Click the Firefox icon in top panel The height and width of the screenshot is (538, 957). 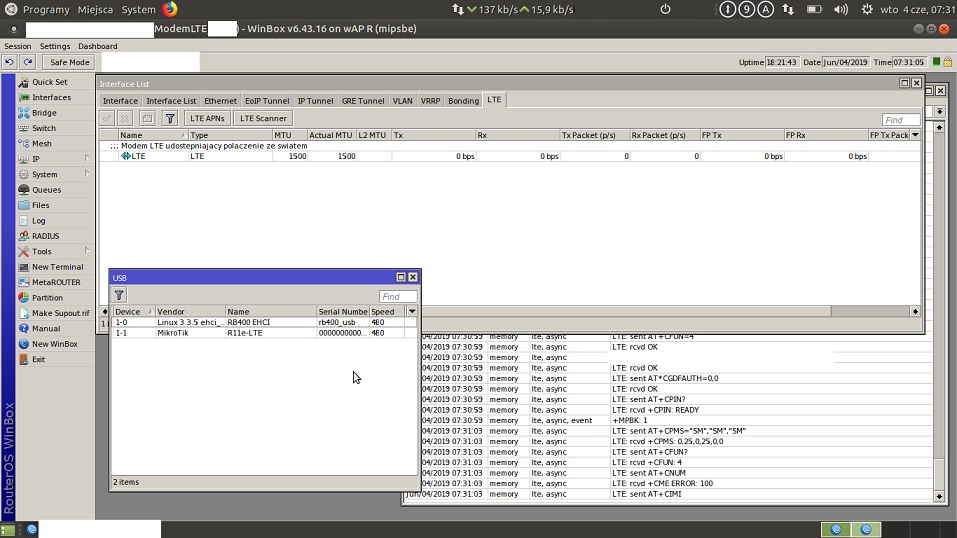(x=170, y=9)
